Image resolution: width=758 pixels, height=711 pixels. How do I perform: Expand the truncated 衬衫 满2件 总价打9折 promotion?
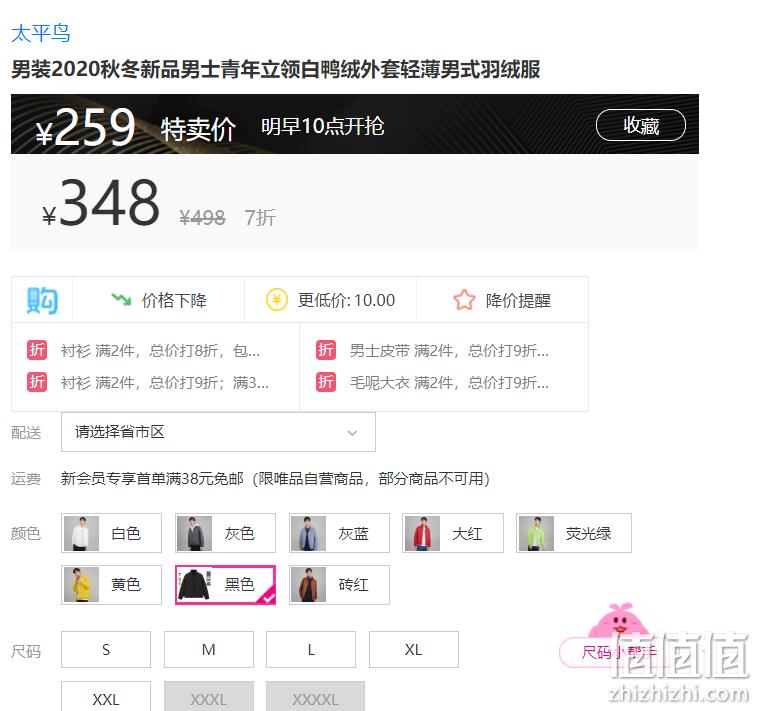[164, 382]
